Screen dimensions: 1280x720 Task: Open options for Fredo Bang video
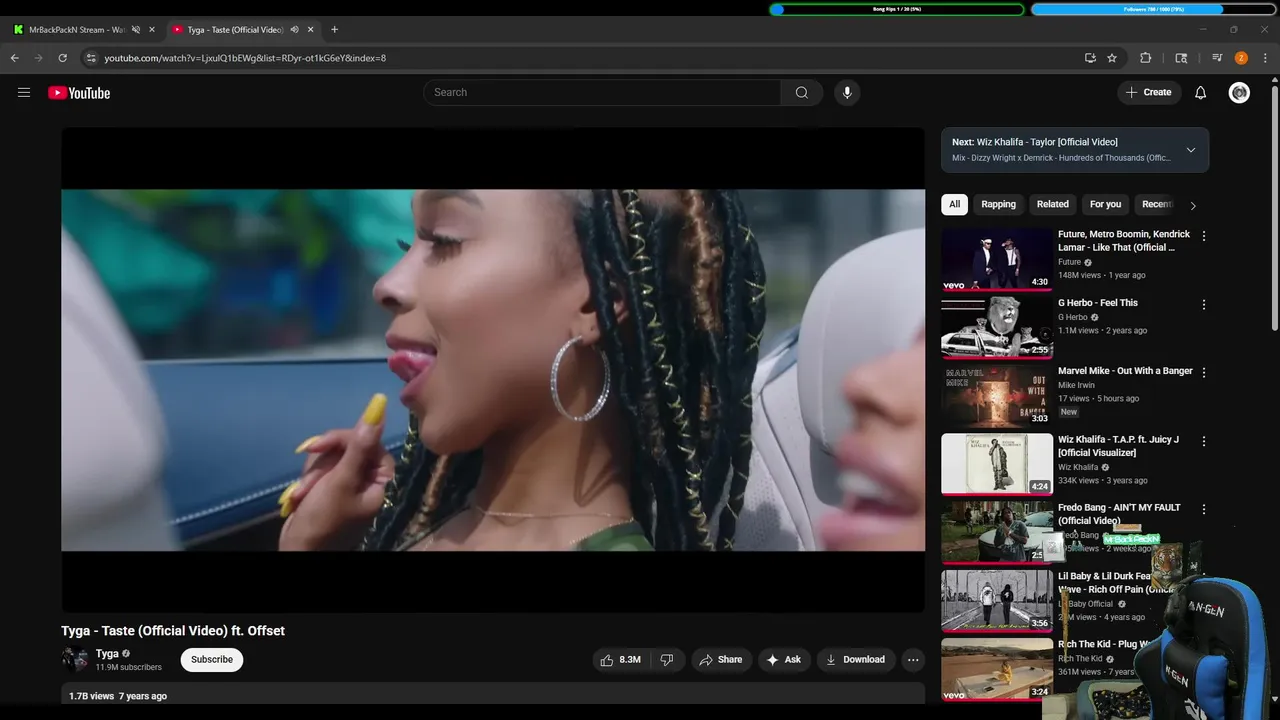(1204, 509)
